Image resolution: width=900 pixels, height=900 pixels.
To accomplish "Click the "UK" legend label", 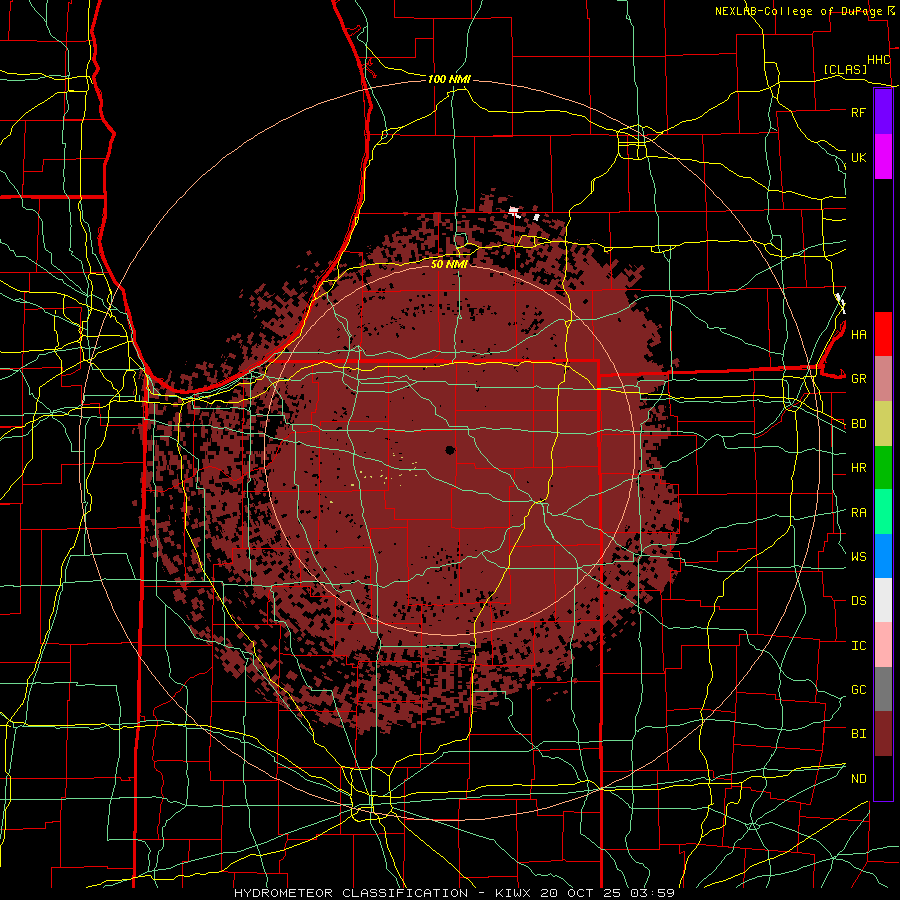I will point(858,157).
